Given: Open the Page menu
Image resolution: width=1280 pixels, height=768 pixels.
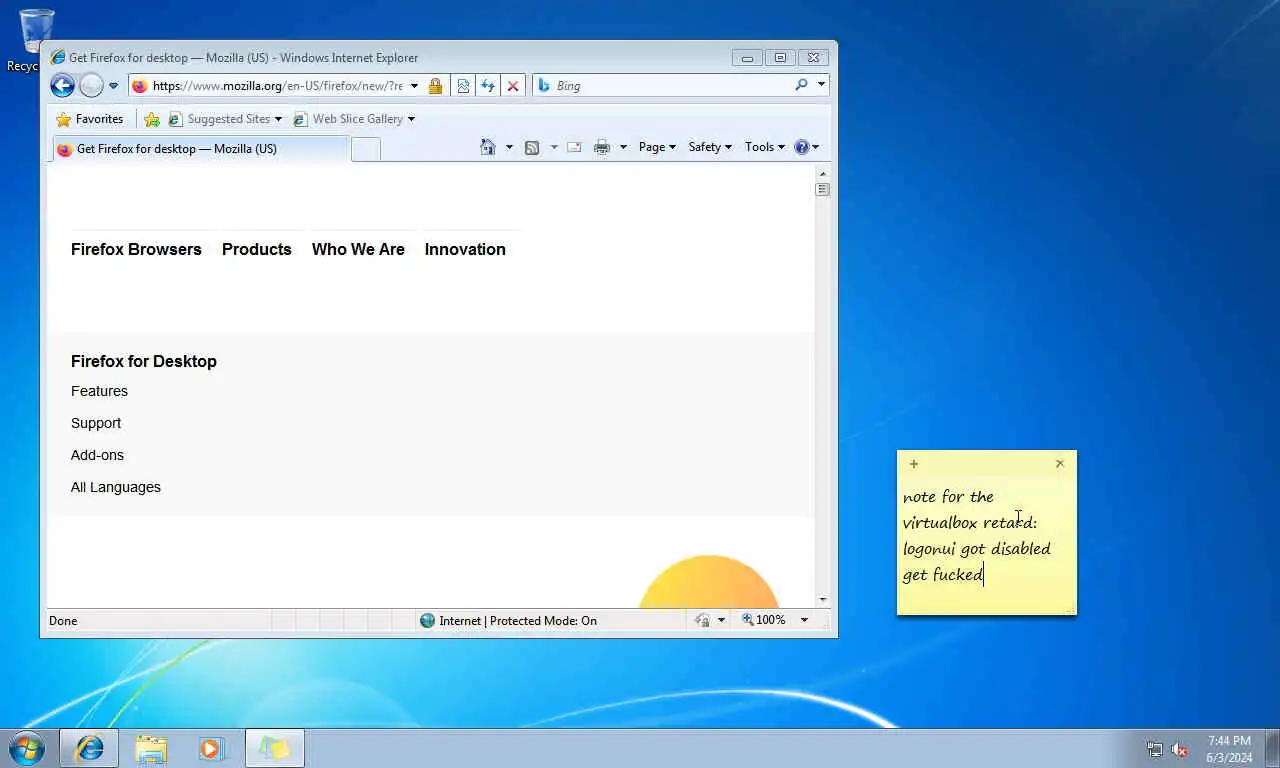Looking at the screenshot, I should click(657, 147).
